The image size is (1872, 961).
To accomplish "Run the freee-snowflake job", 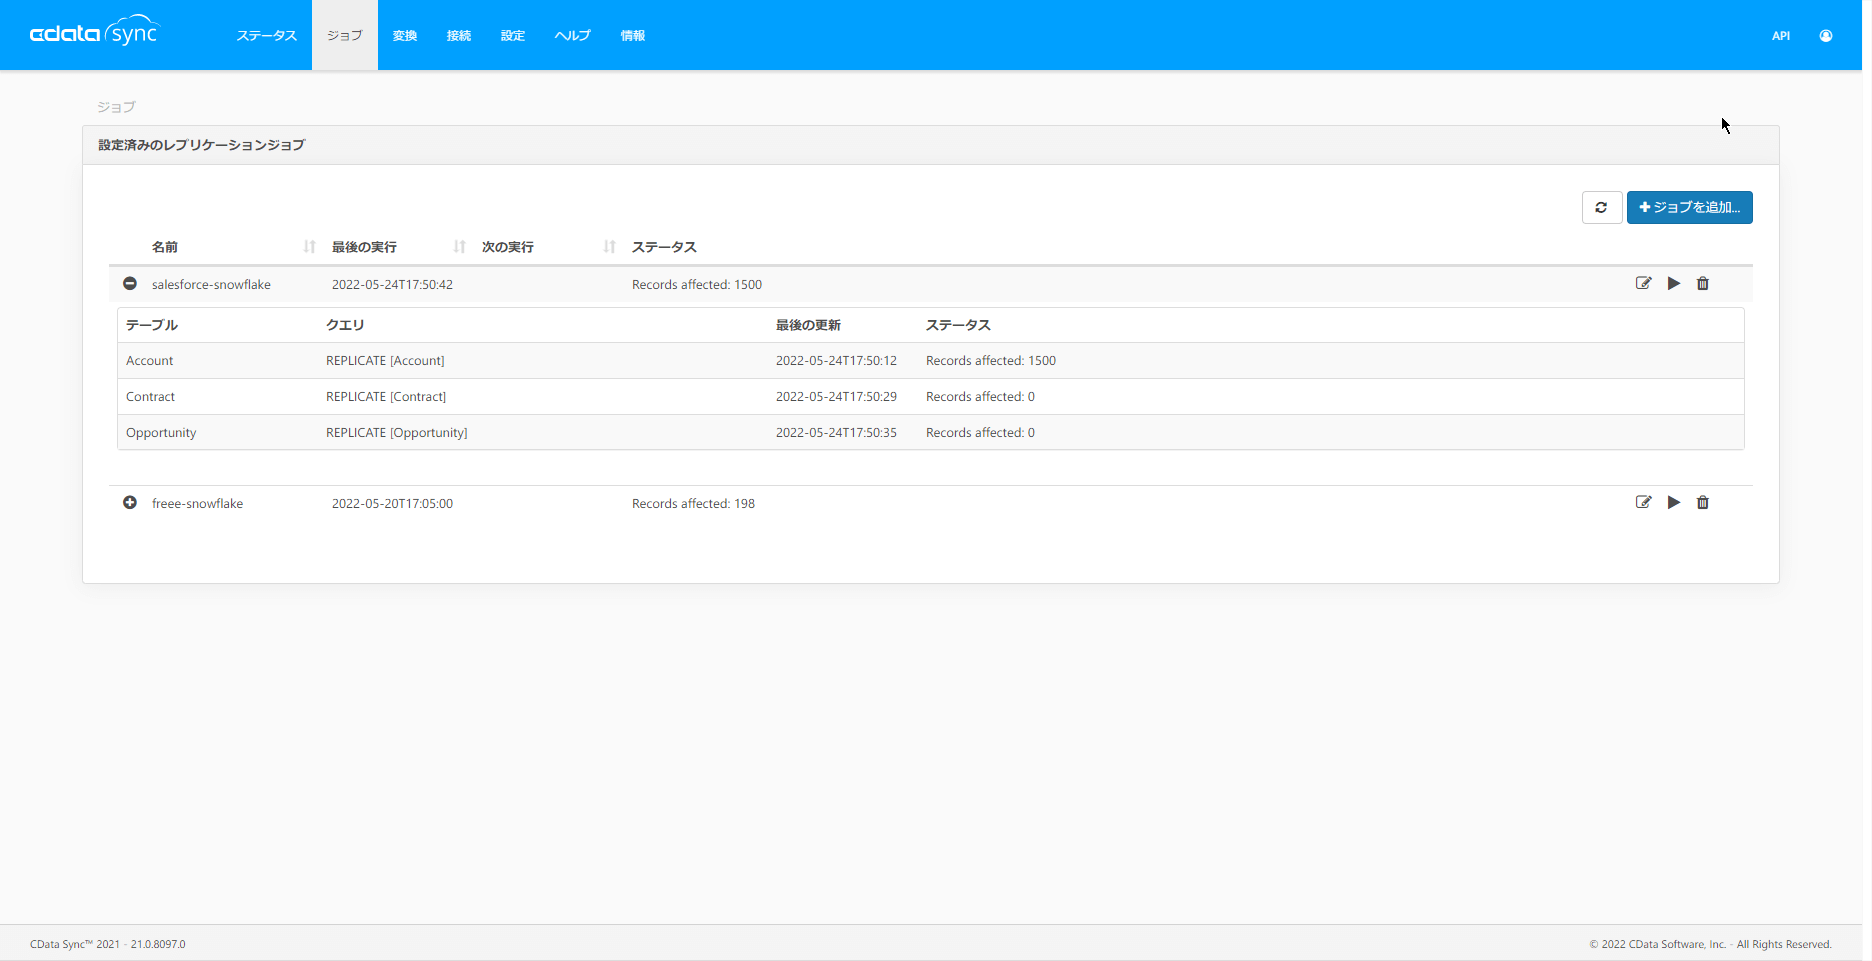I will coord(1673,503).
